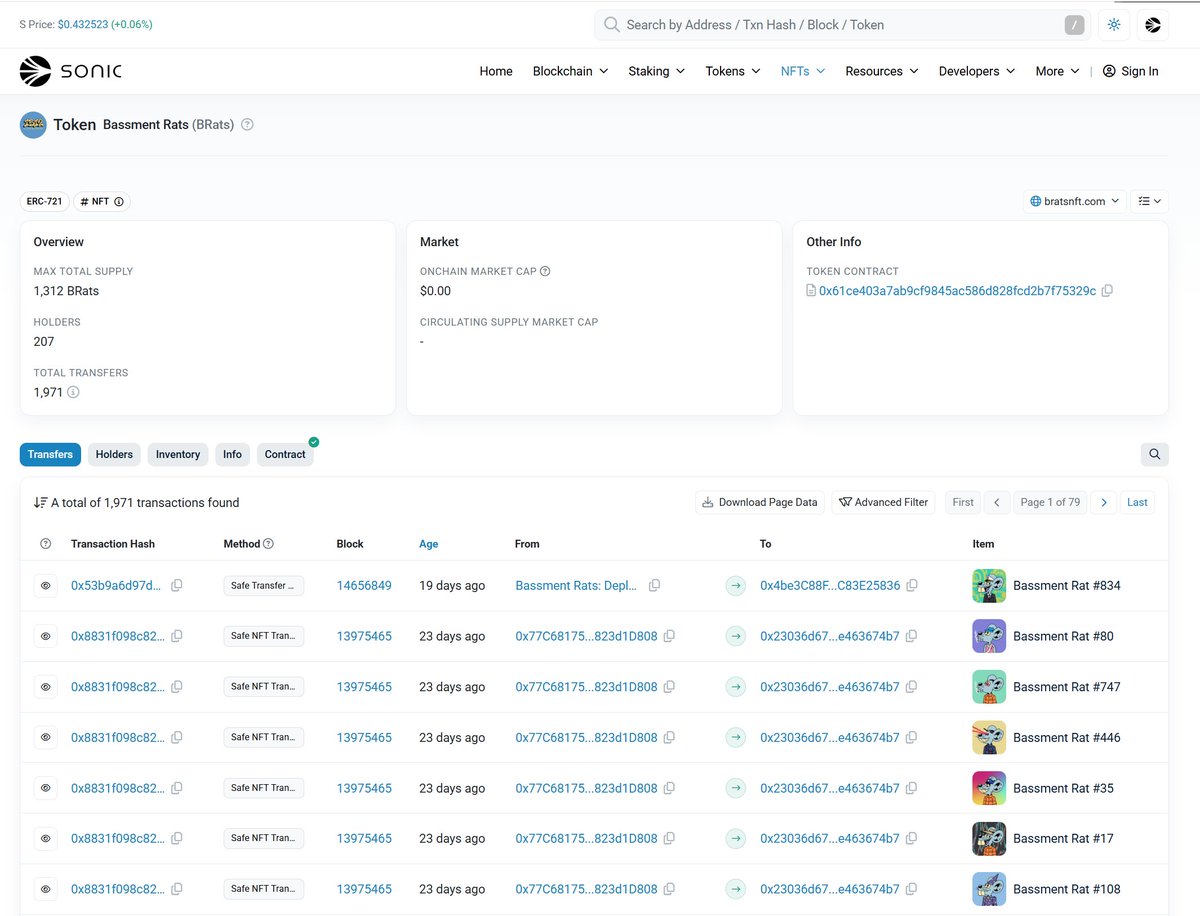Click the ERC-721 badge
Image resolution: width=1200 pixels, height=916 pixels.
[x=44, y=202]
